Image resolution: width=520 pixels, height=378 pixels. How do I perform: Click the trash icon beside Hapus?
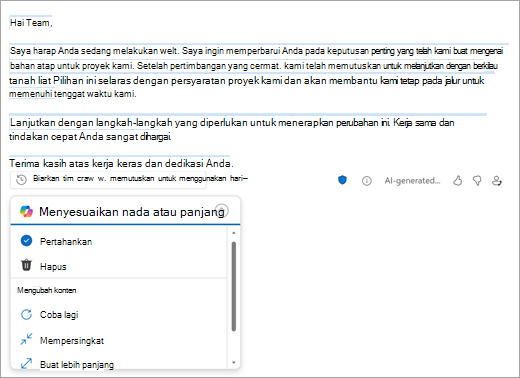tap(26, 265)
